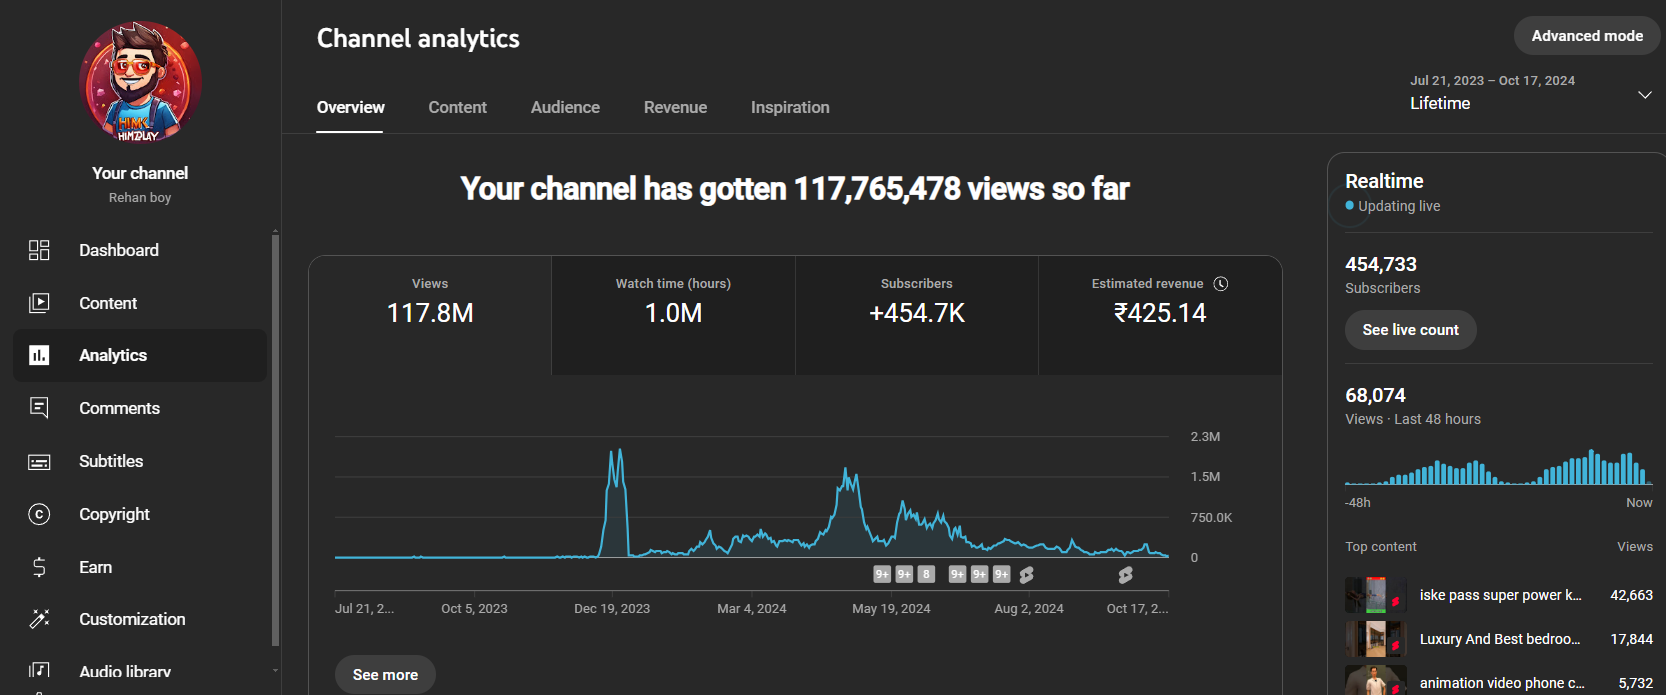Viewport: 1666px width, 695px height.
Task: Expand the Lifetime date range dropdown
Action: (x=1644, y=95)
